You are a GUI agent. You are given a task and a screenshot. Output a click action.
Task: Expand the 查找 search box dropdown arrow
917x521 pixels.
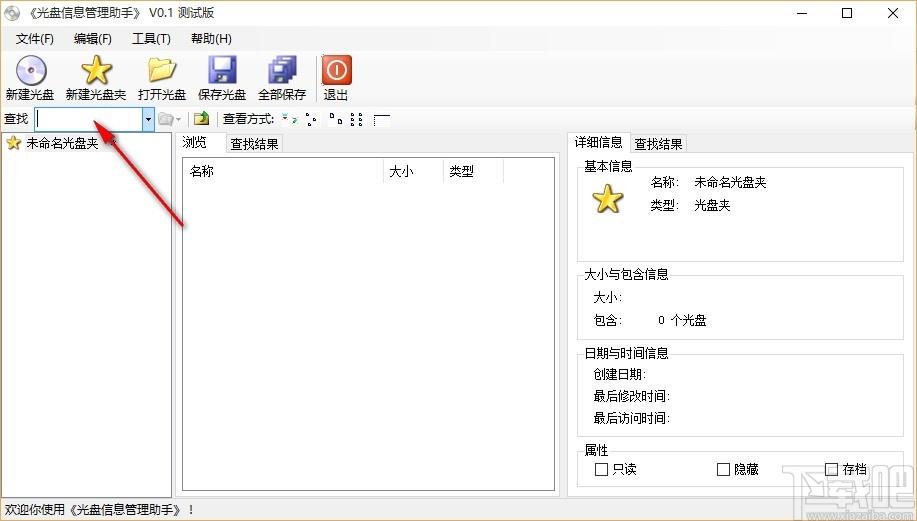(x=148, y=119)
